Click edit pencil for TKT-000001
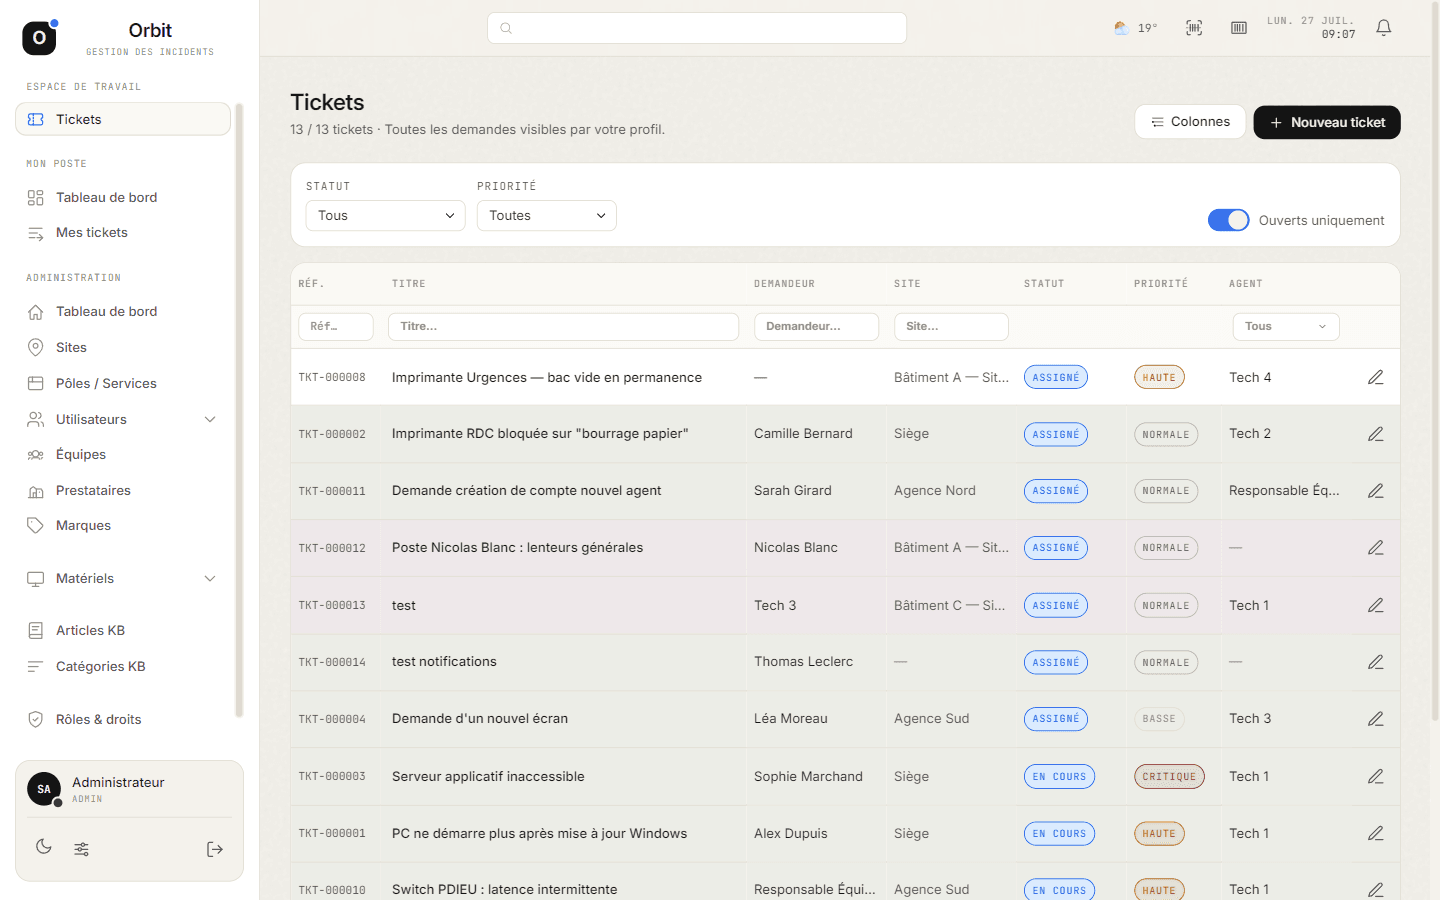1440x900 pixels. pos(1376,833)
